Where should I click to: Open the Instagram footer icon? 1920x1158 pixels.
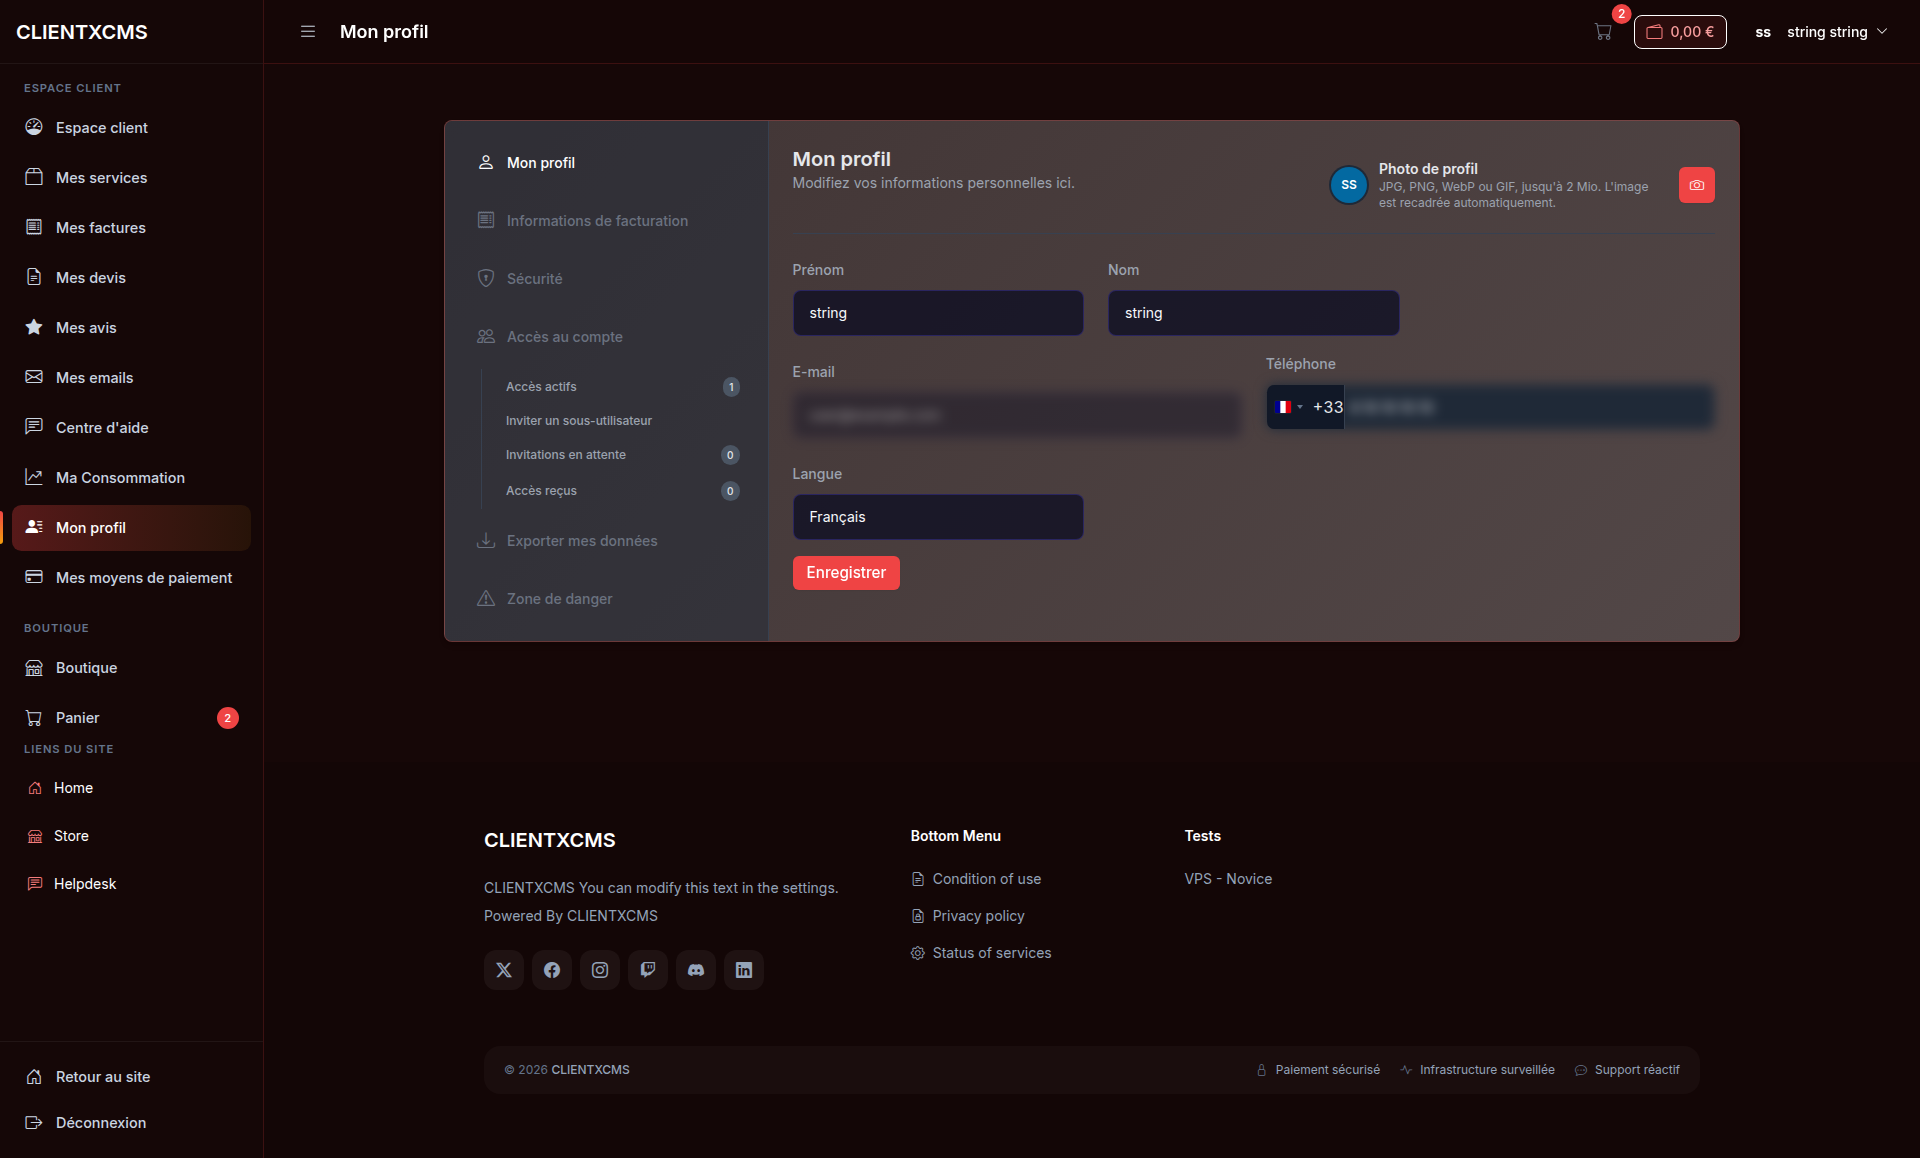tap(600, 970)
